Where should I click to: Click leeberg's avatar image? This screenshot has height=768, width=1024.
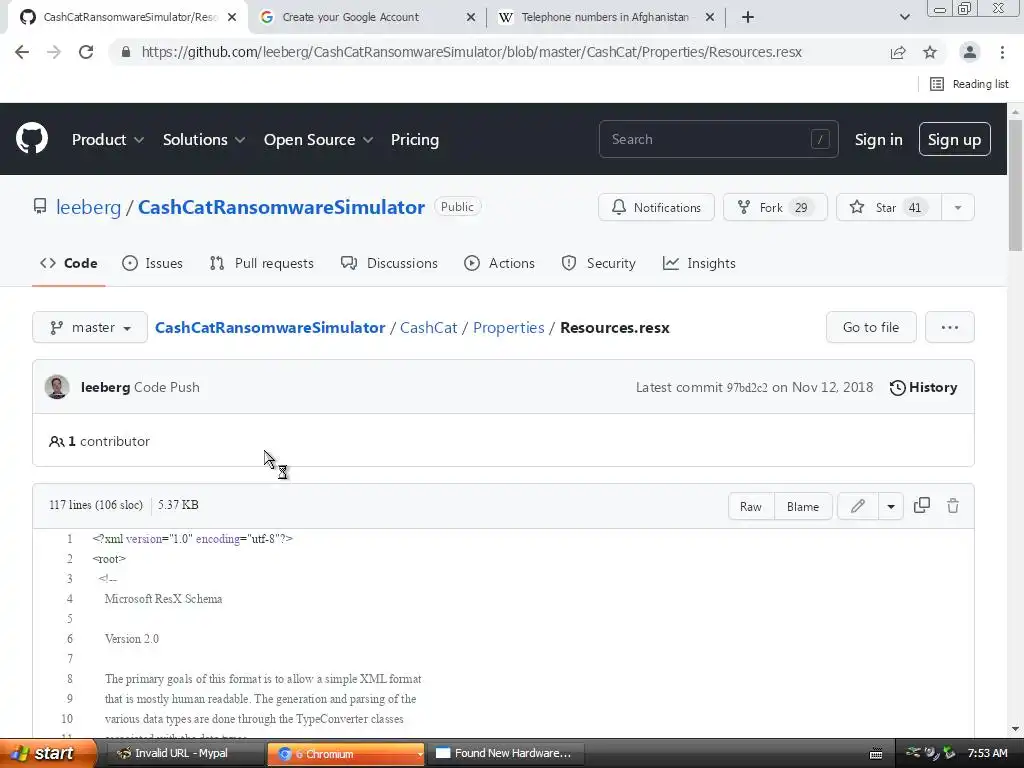pos(57,387)
